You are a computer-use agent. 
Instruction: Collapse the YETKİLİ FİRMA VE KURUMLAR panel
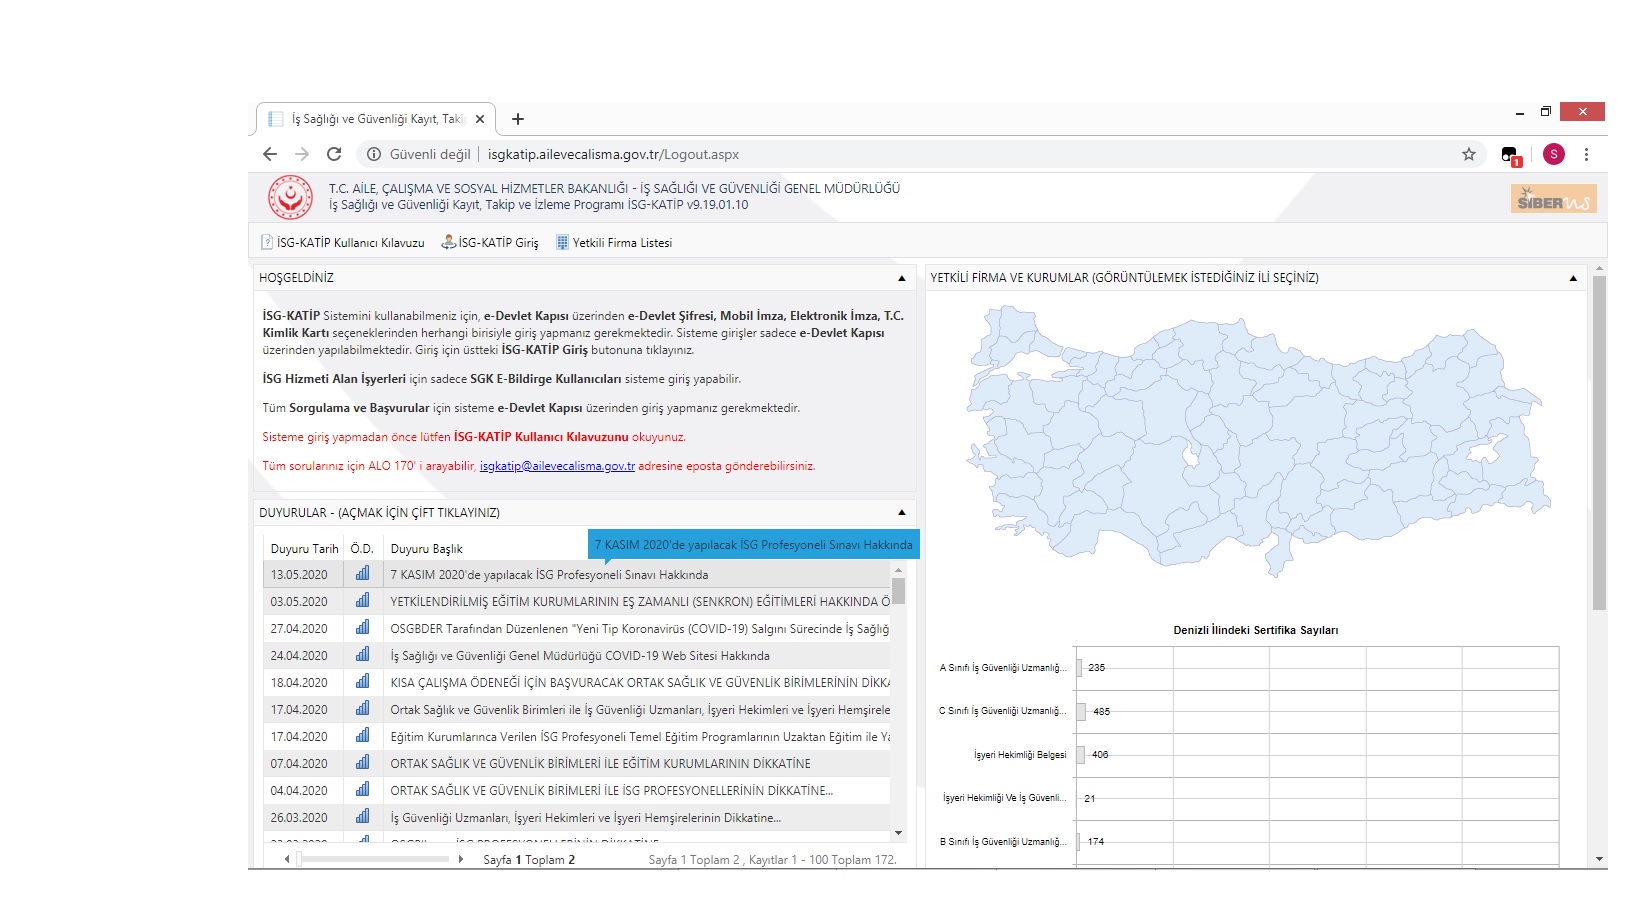click(x=1573, y=278)
